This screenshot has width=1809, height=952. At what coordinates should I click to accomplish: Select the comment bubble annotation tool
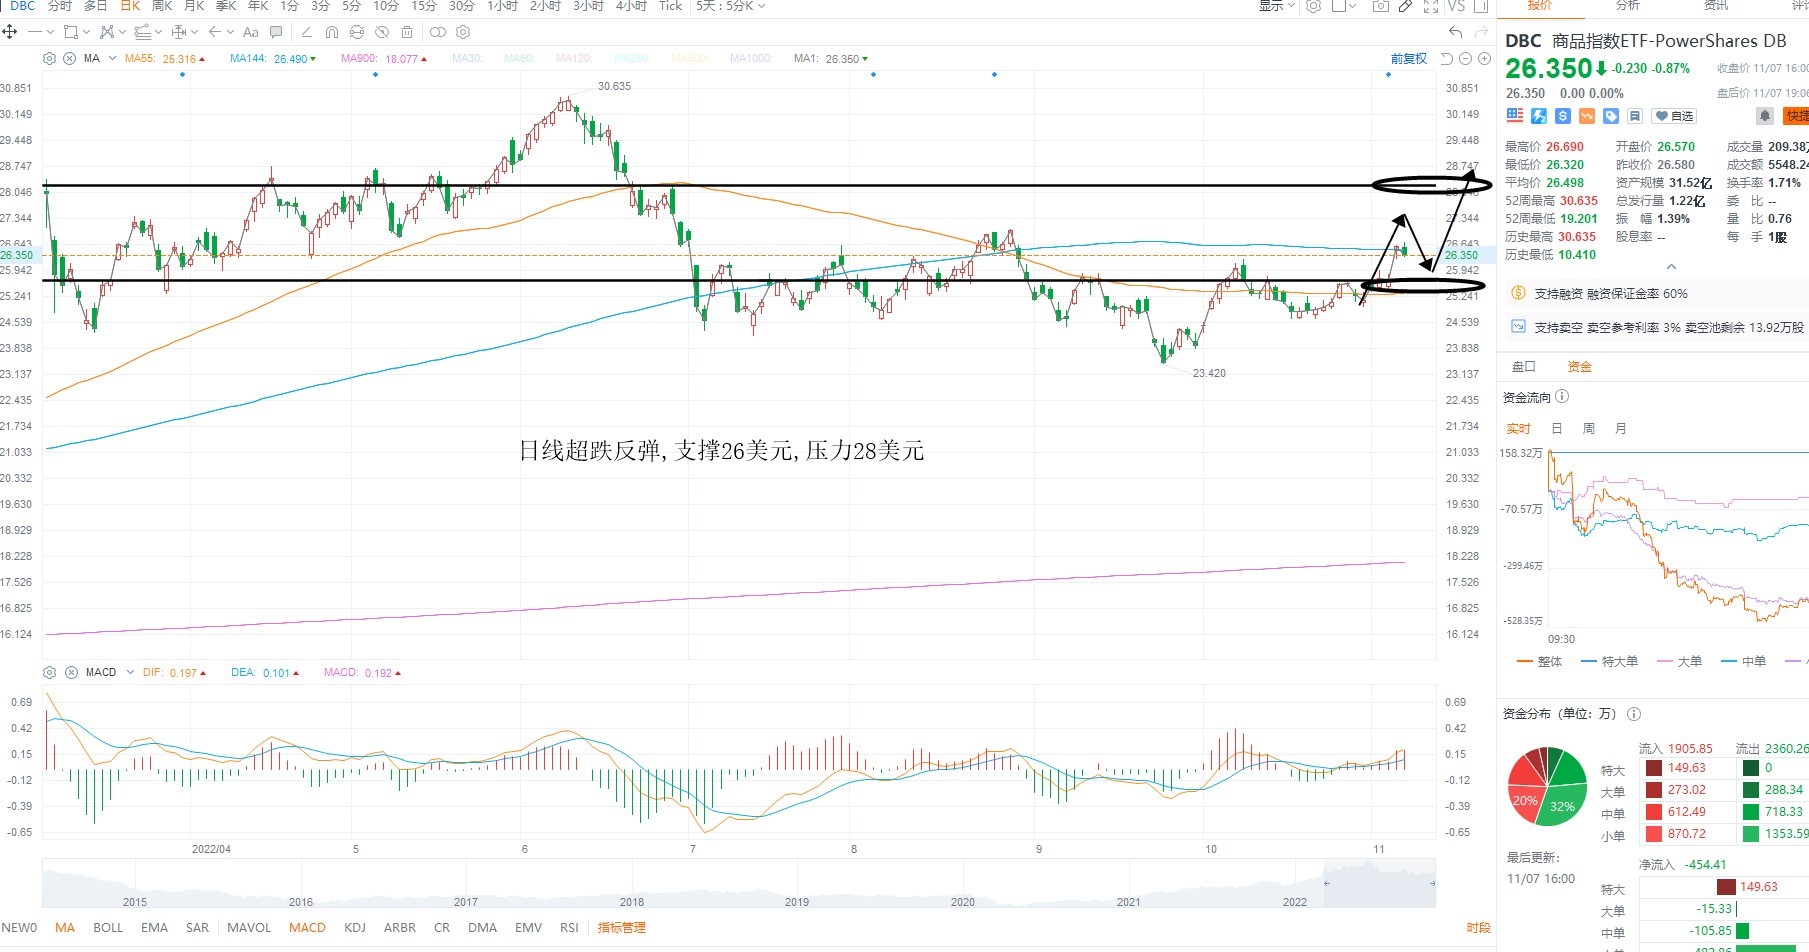click(x=276, y=32)
